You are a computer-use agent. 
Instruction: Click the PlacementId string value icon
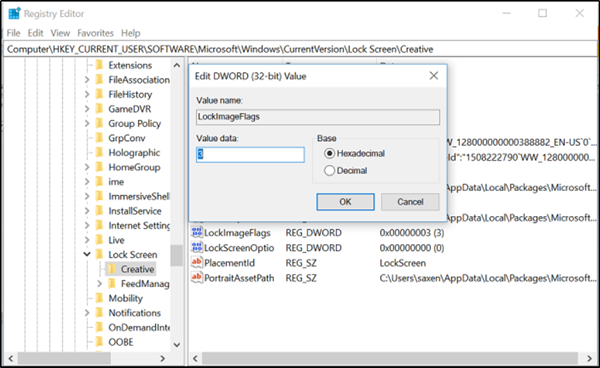[x=197, y=262]
